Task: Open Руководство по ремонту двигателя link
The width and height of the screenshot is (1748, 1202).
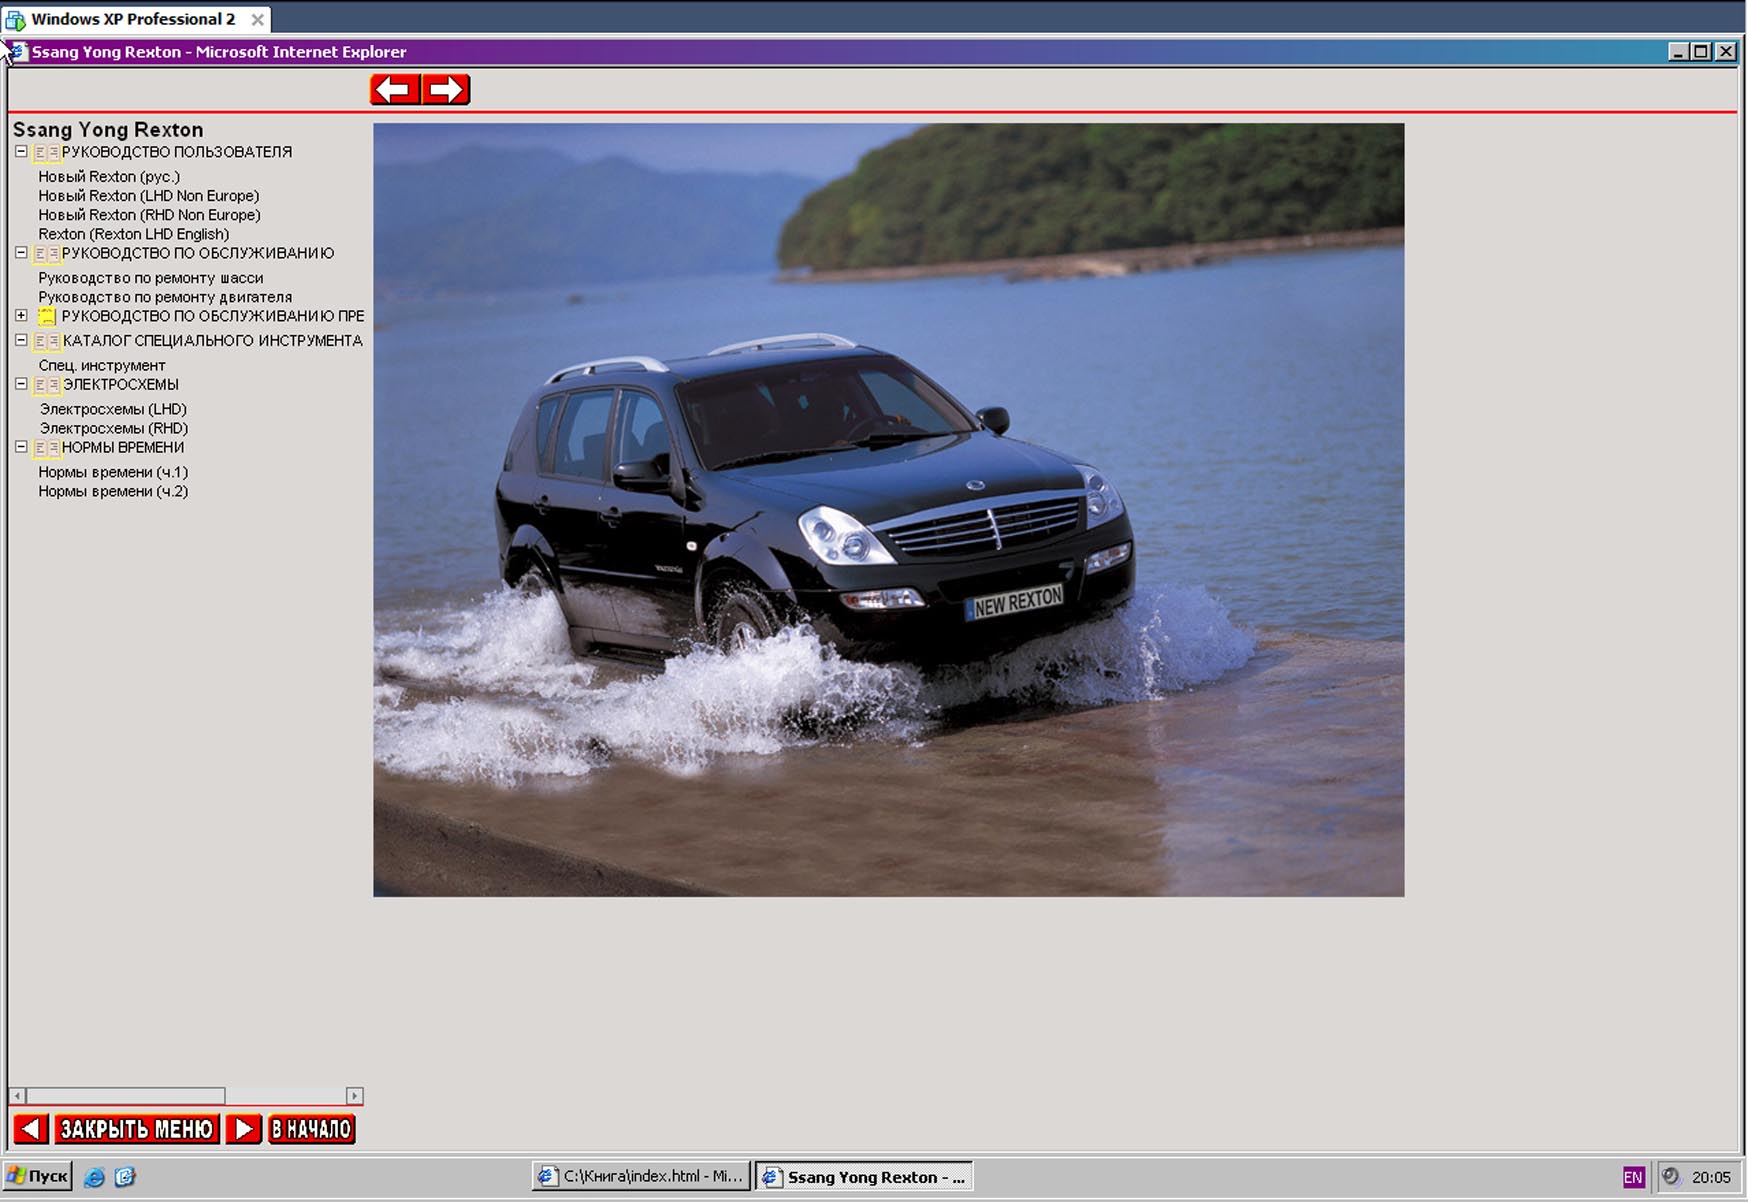Action: (x=165, y=297)
